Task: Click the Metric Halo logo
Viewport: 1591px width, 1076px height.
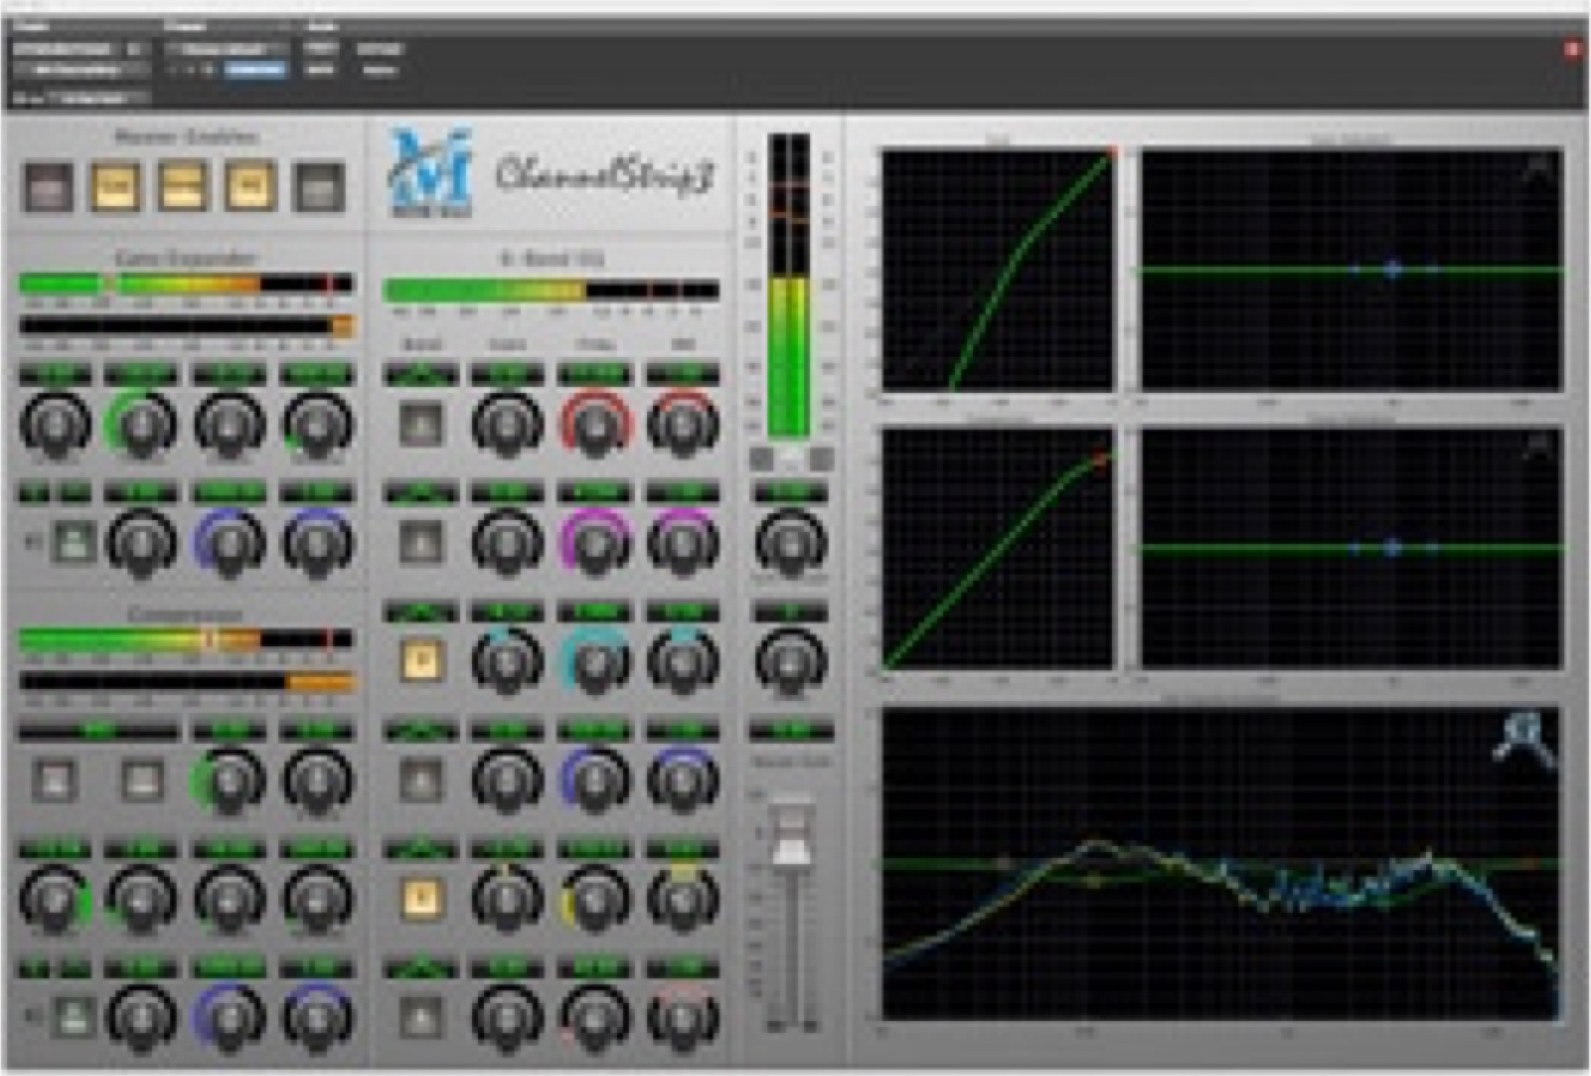Action: (430, 171)
